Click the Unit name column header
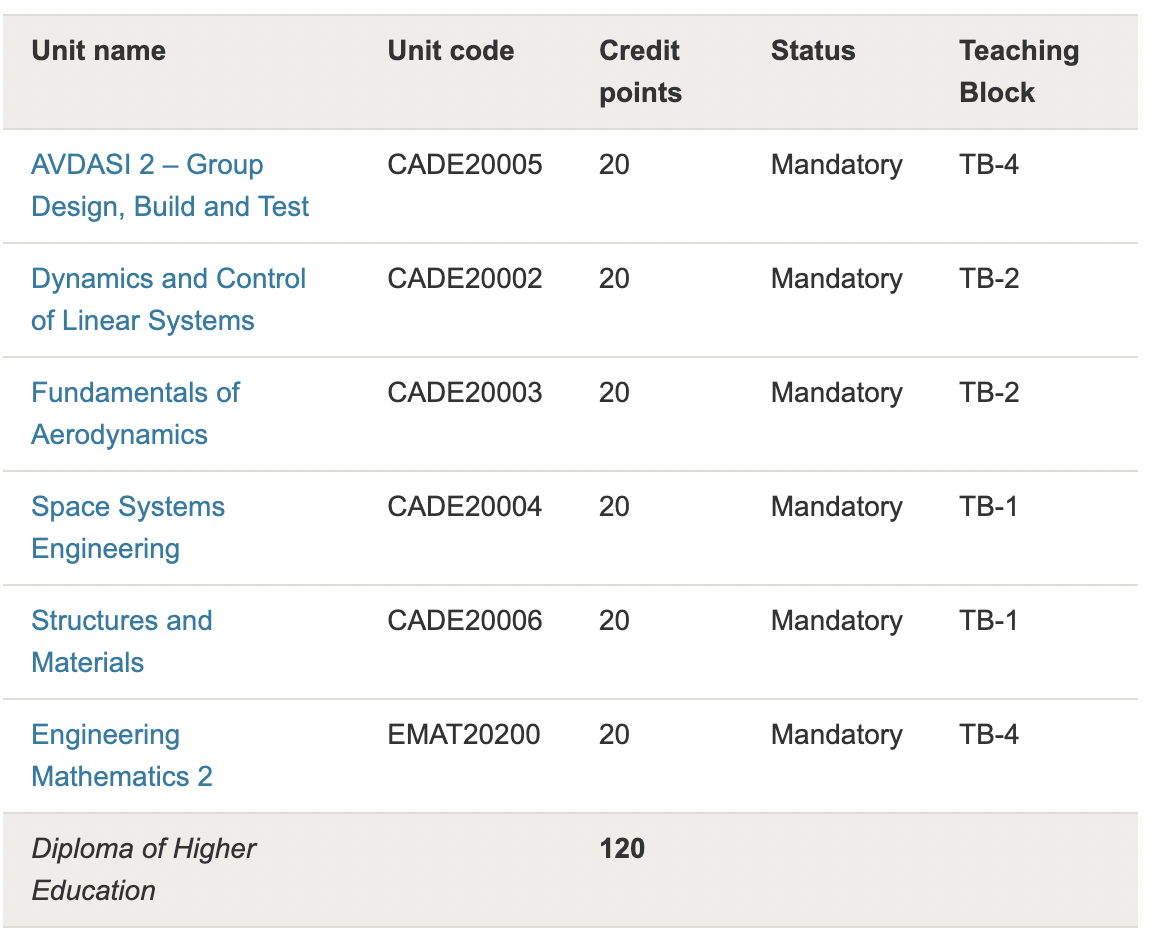Viewport: 1156px width, 948px height. click(x=98, y=51)
